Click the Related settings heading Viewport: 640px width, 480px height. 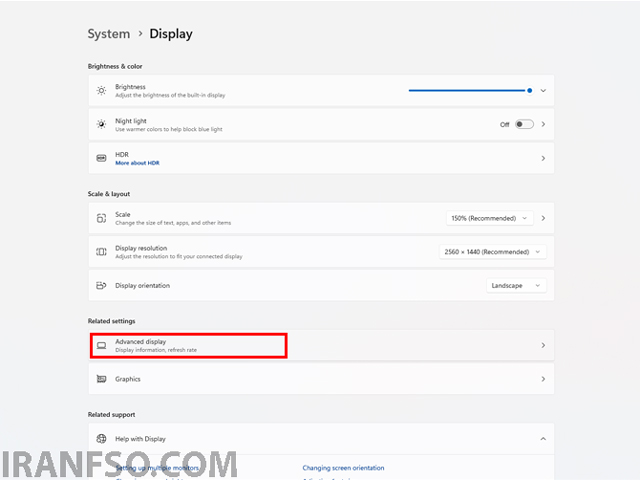[x=111, y=321]
